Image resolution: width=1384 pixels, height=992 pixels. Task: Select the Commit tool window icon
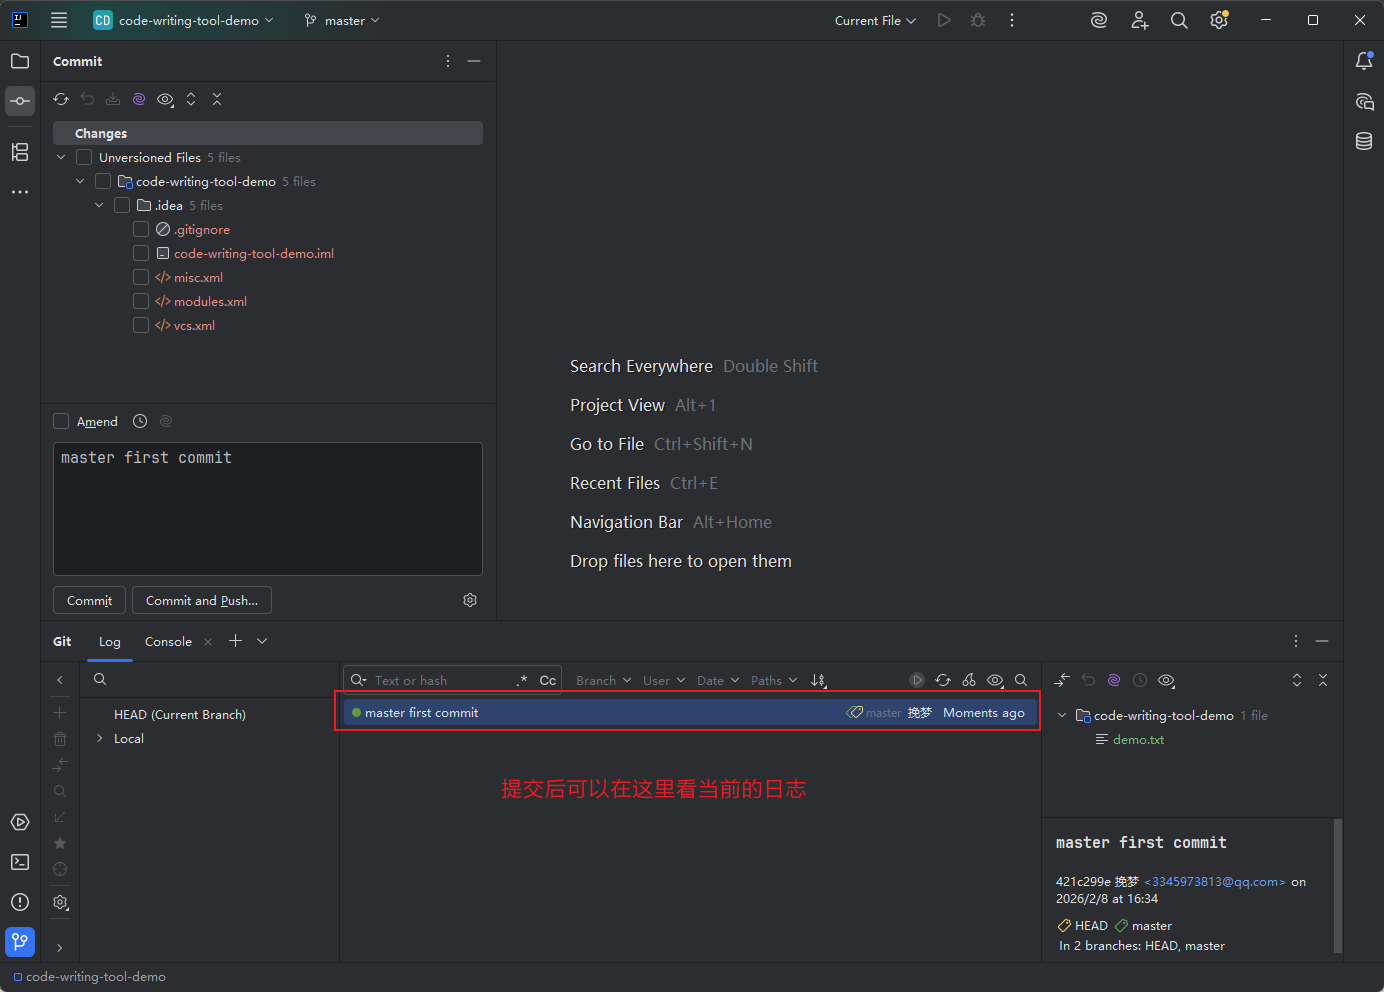tap(20, 101)
